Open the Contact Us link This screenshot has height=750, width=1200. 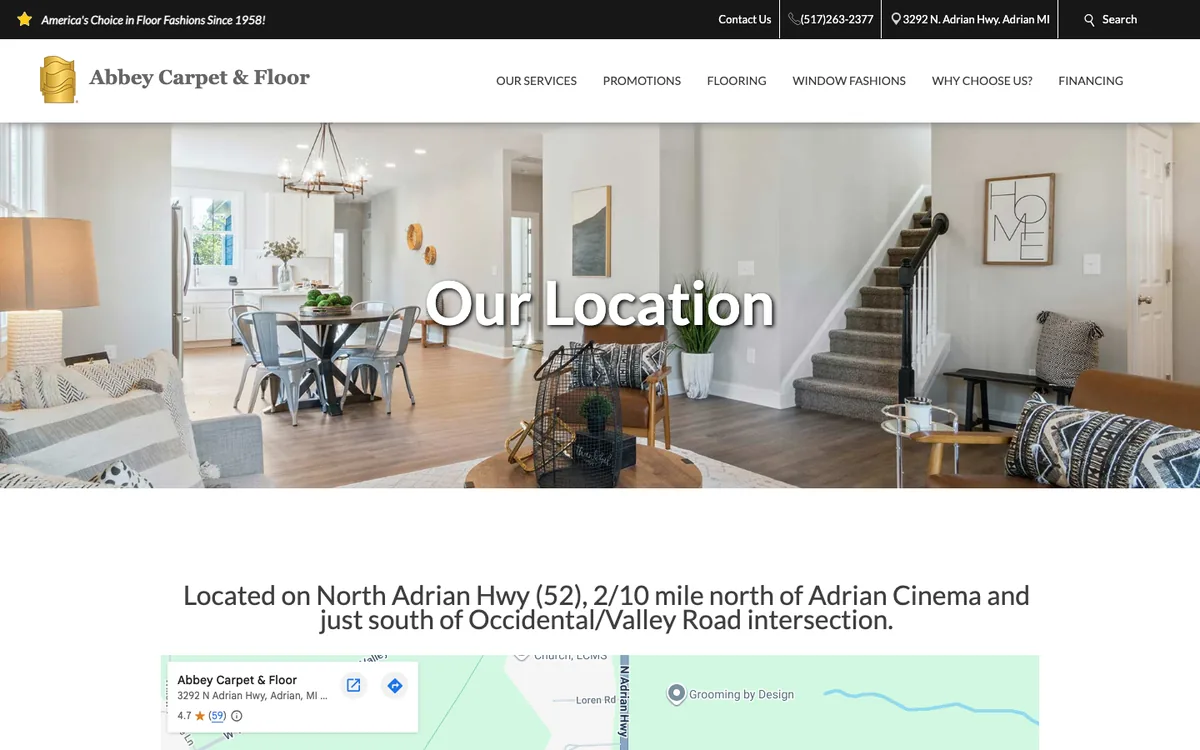click(x=745, y=19)
